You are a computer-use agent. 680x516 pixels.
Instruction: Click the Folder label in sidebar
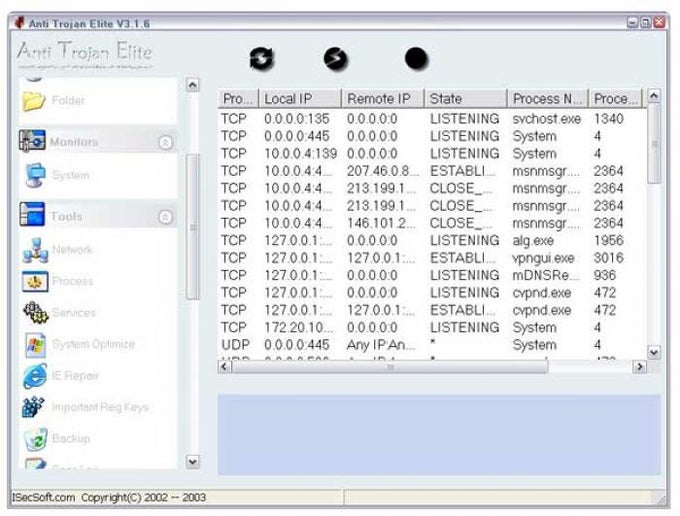68,101
